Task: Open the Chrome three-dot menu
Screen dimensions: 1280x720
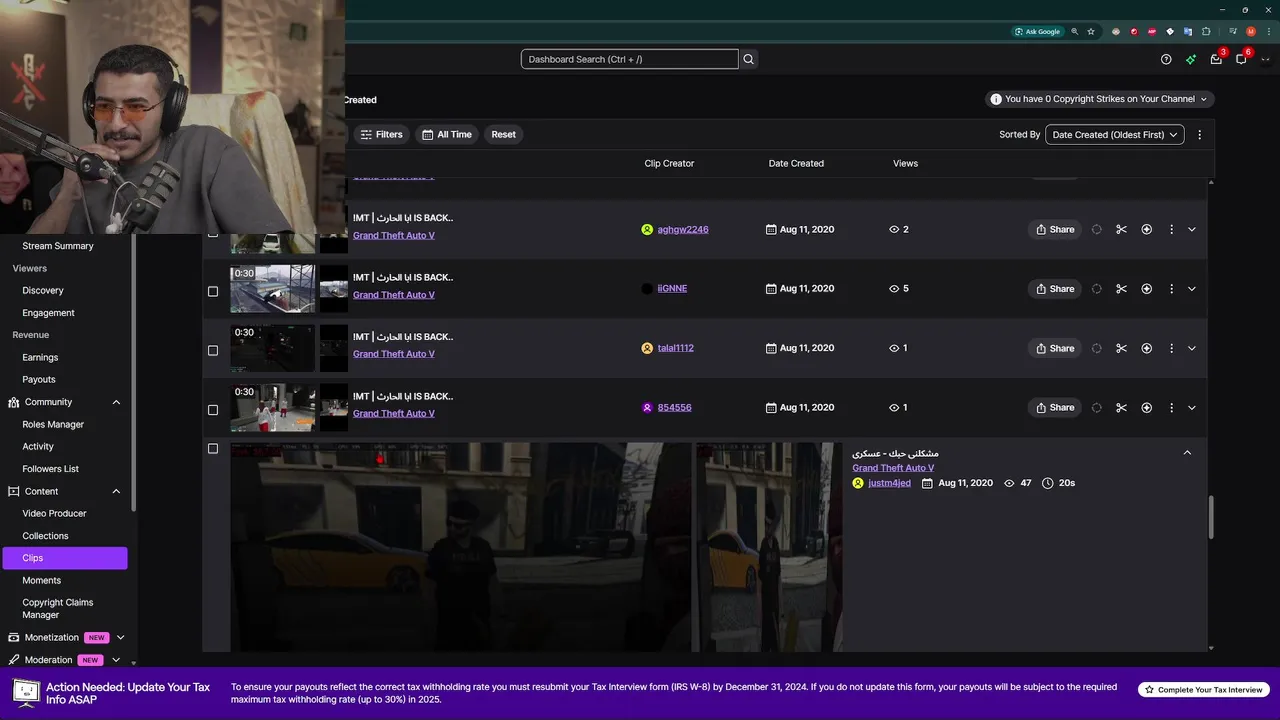Action: [x=1267, y=31]
